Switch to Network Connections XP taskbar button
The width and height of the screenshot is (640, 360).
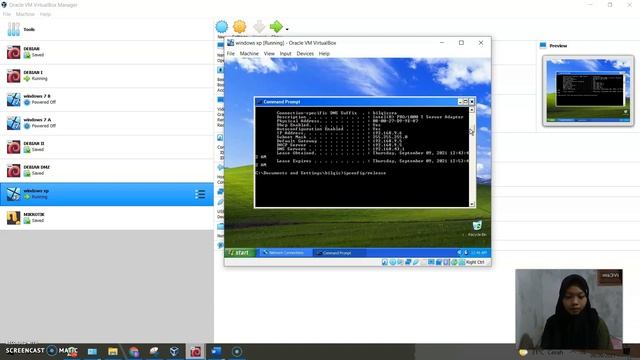pyautogui.click(x=285, y=253)
